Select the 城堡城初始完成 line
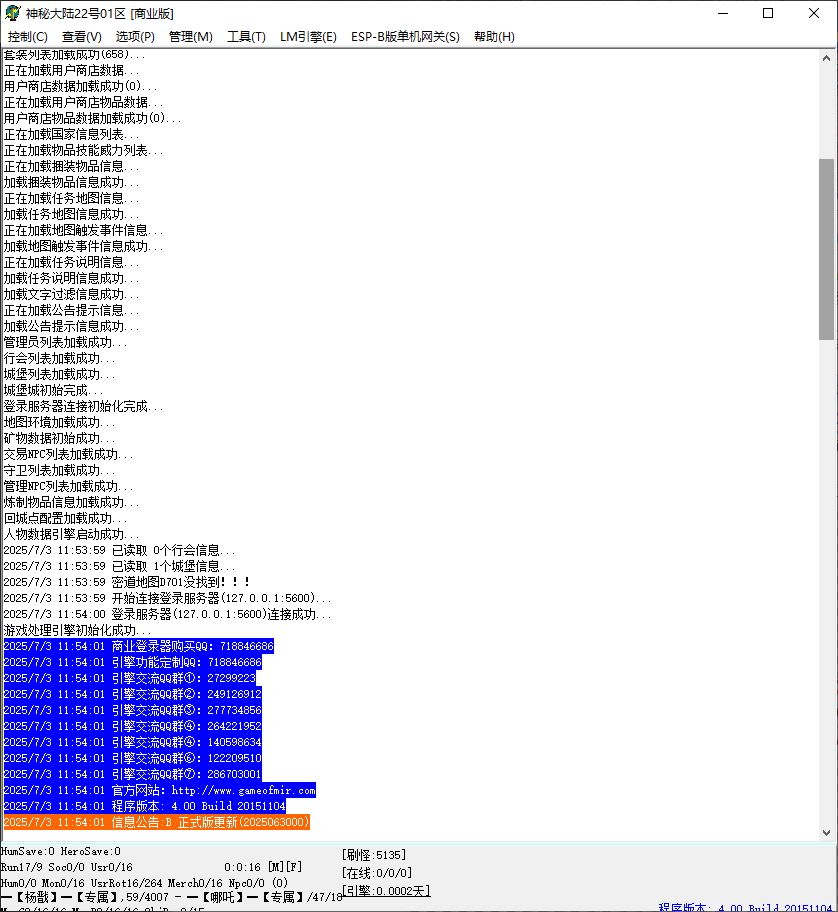This screenshot has height=912, width=838. click(53, 390)
